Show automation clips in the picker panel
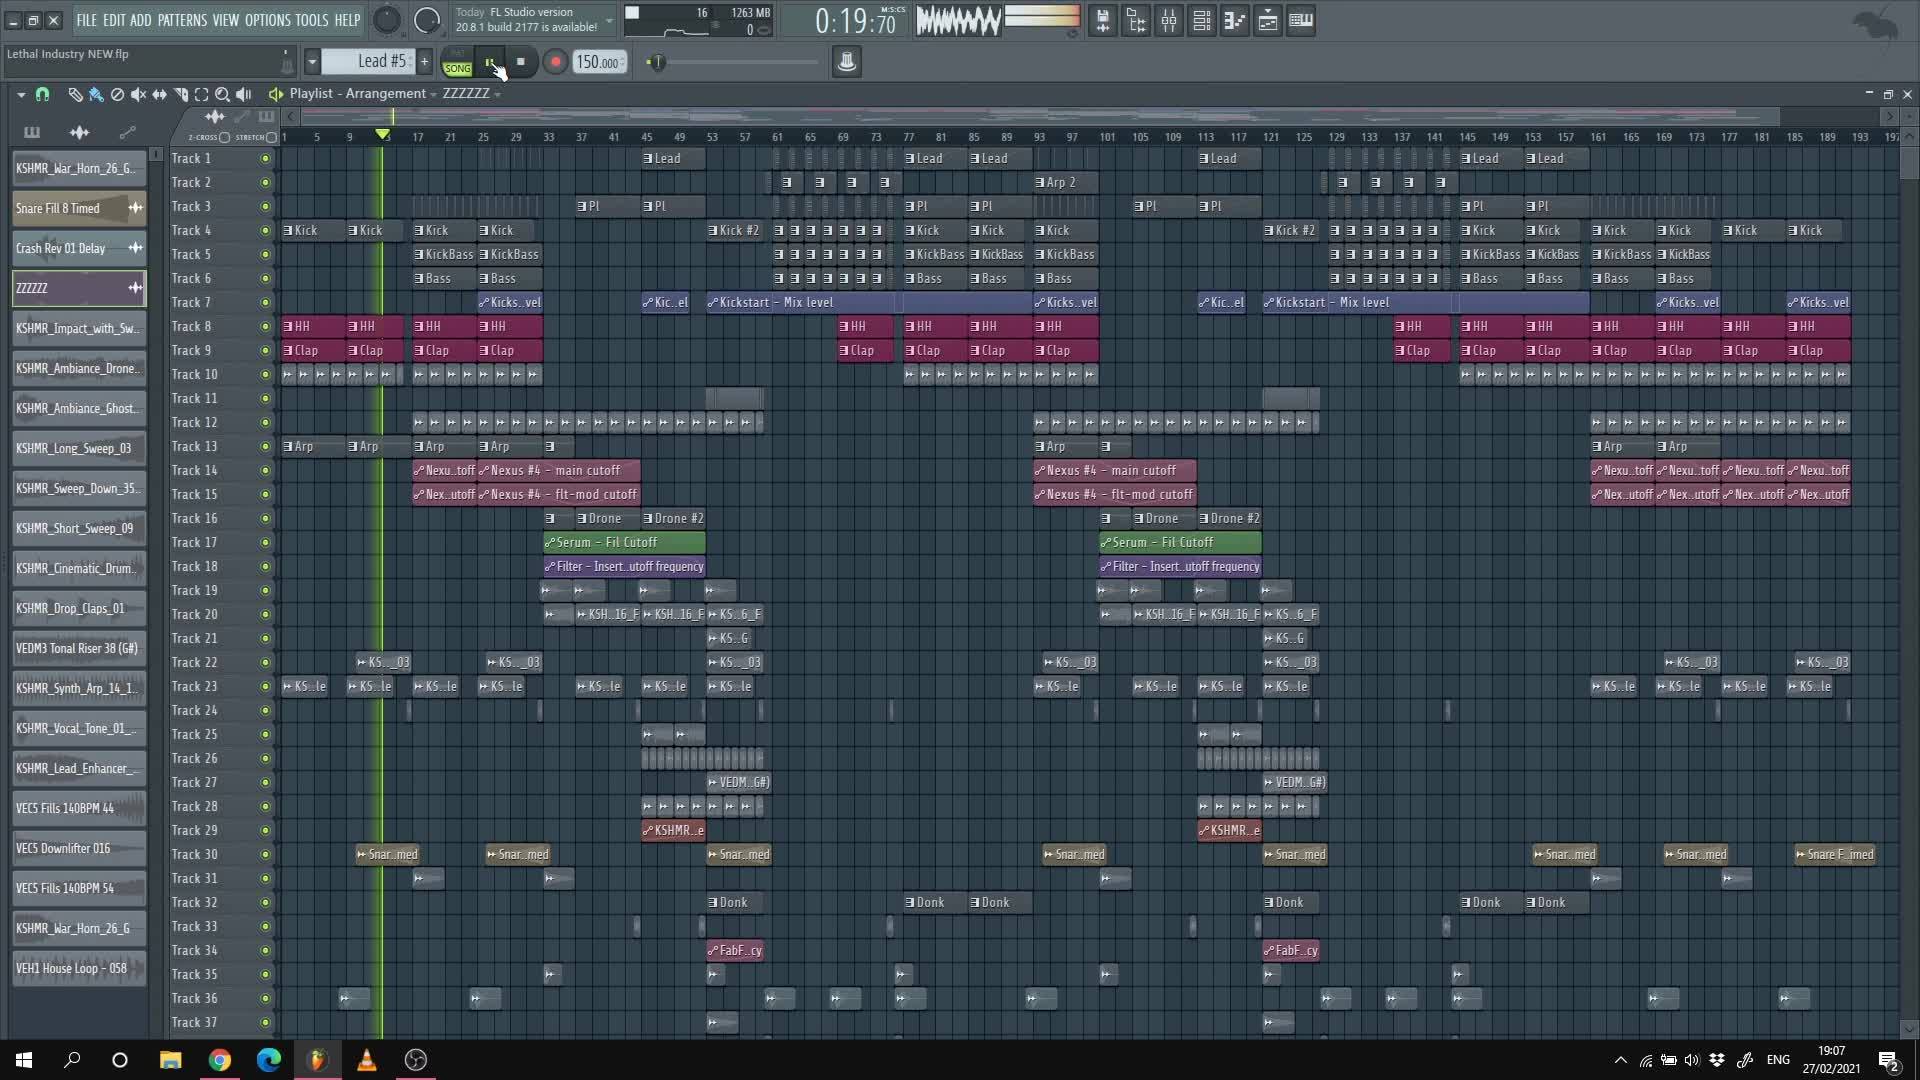Screen dimensions: 1920x1080 (x=127, y=132)
